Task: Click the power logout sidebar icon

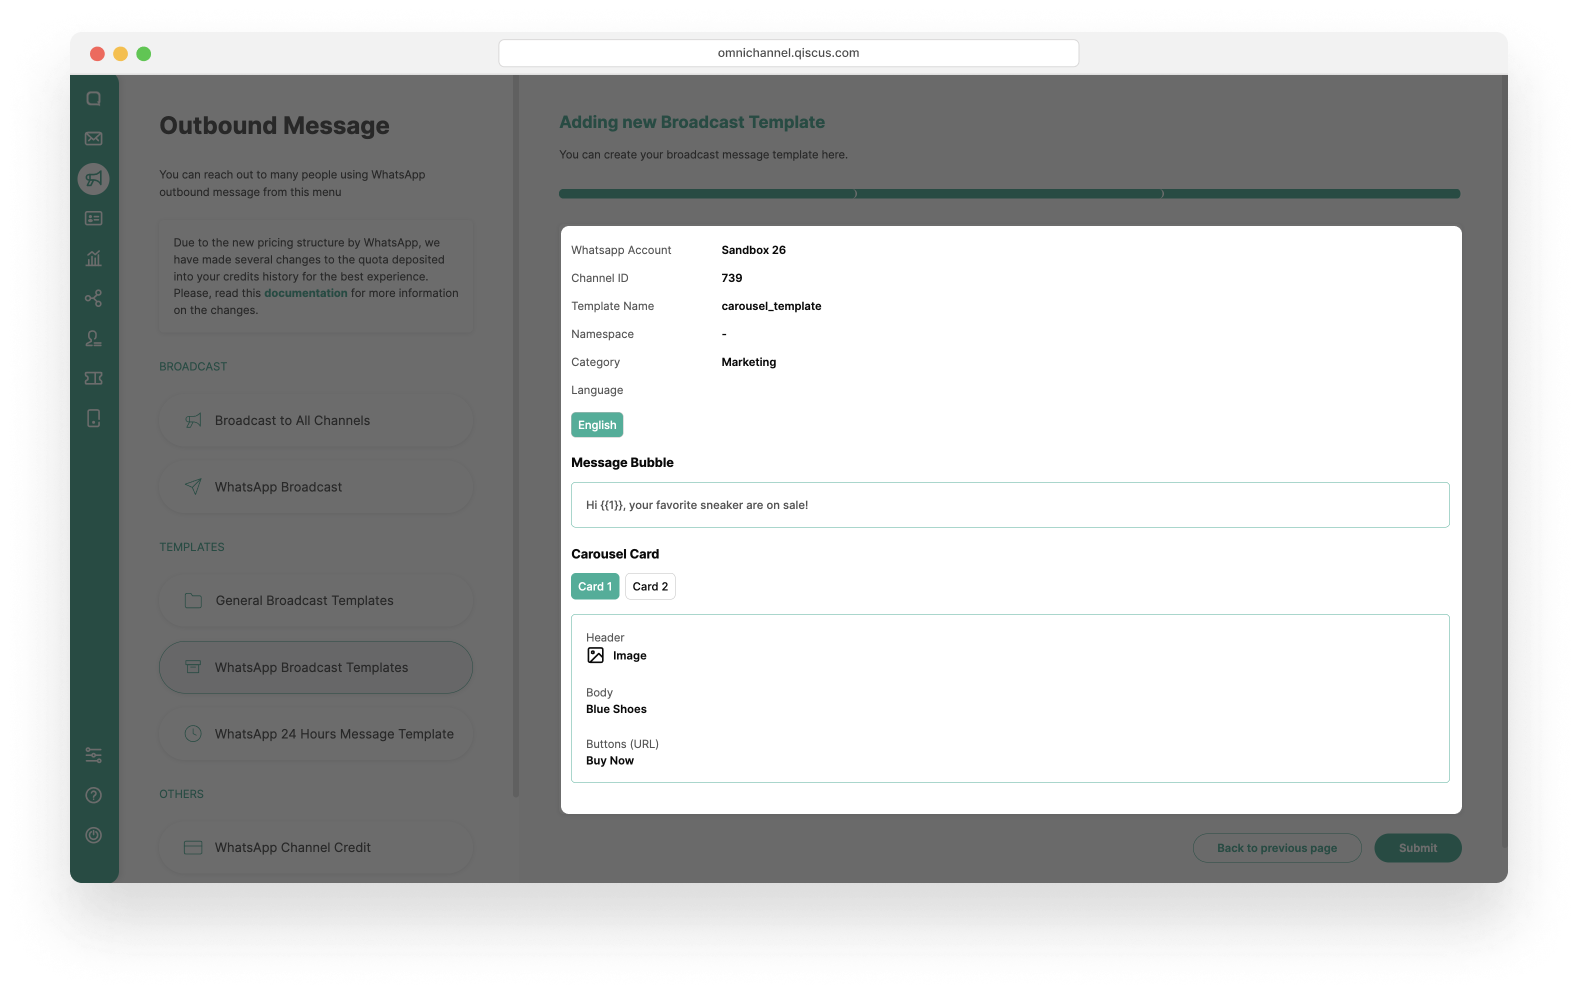Action: (94, 835)
